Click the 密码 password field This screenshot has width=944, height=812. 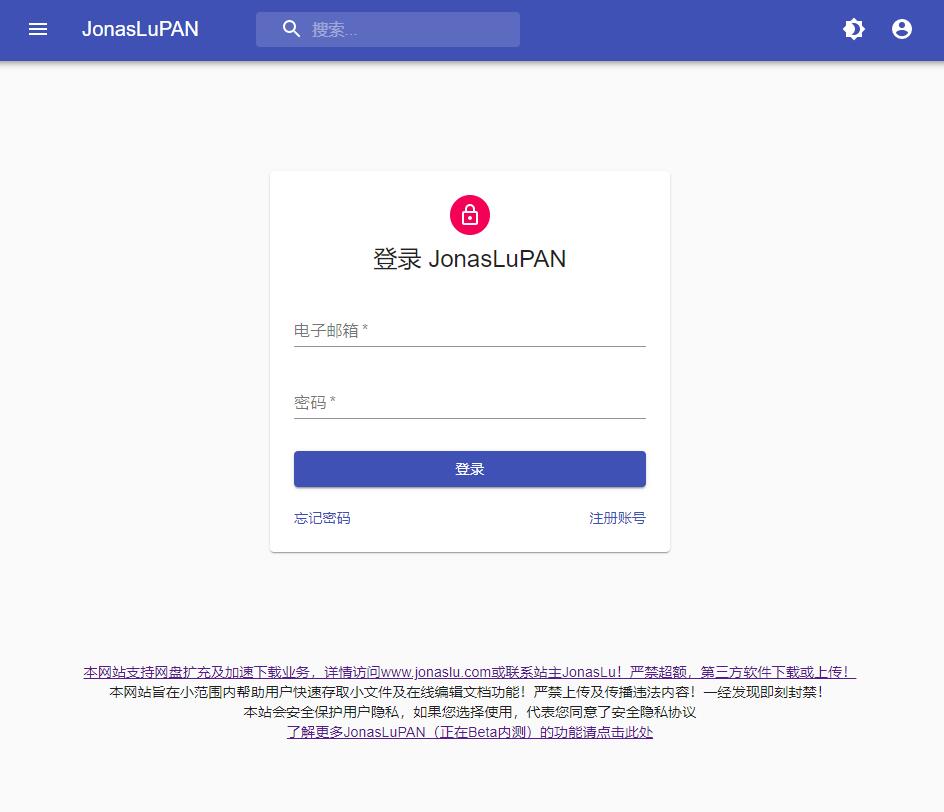click(x=470, y=403)
